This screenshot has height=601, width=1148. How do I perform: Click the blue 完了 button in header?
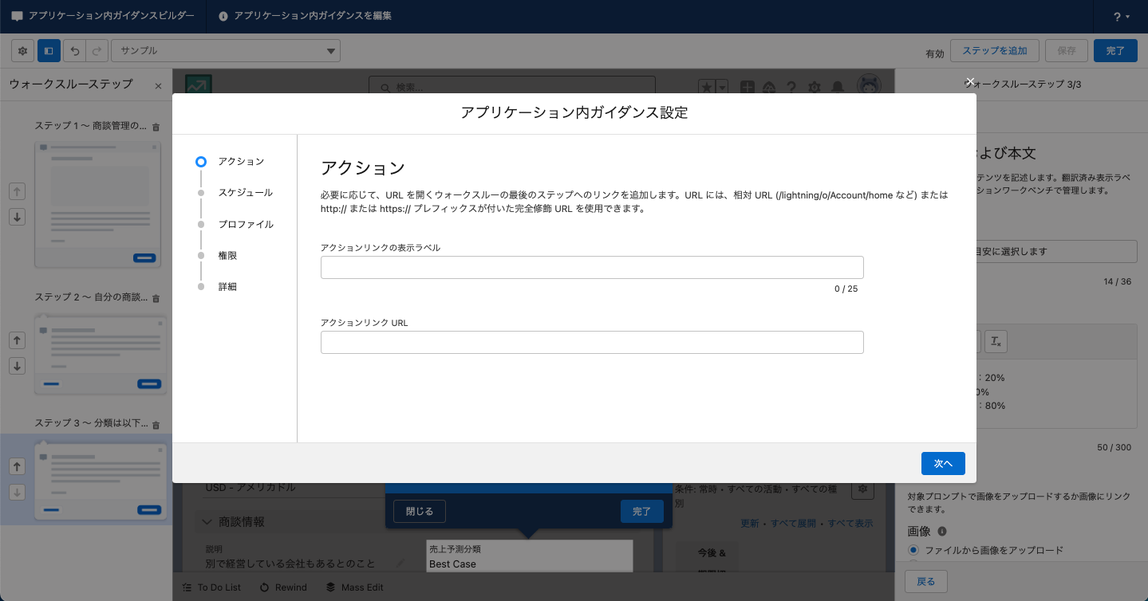tap(1115, 51)
